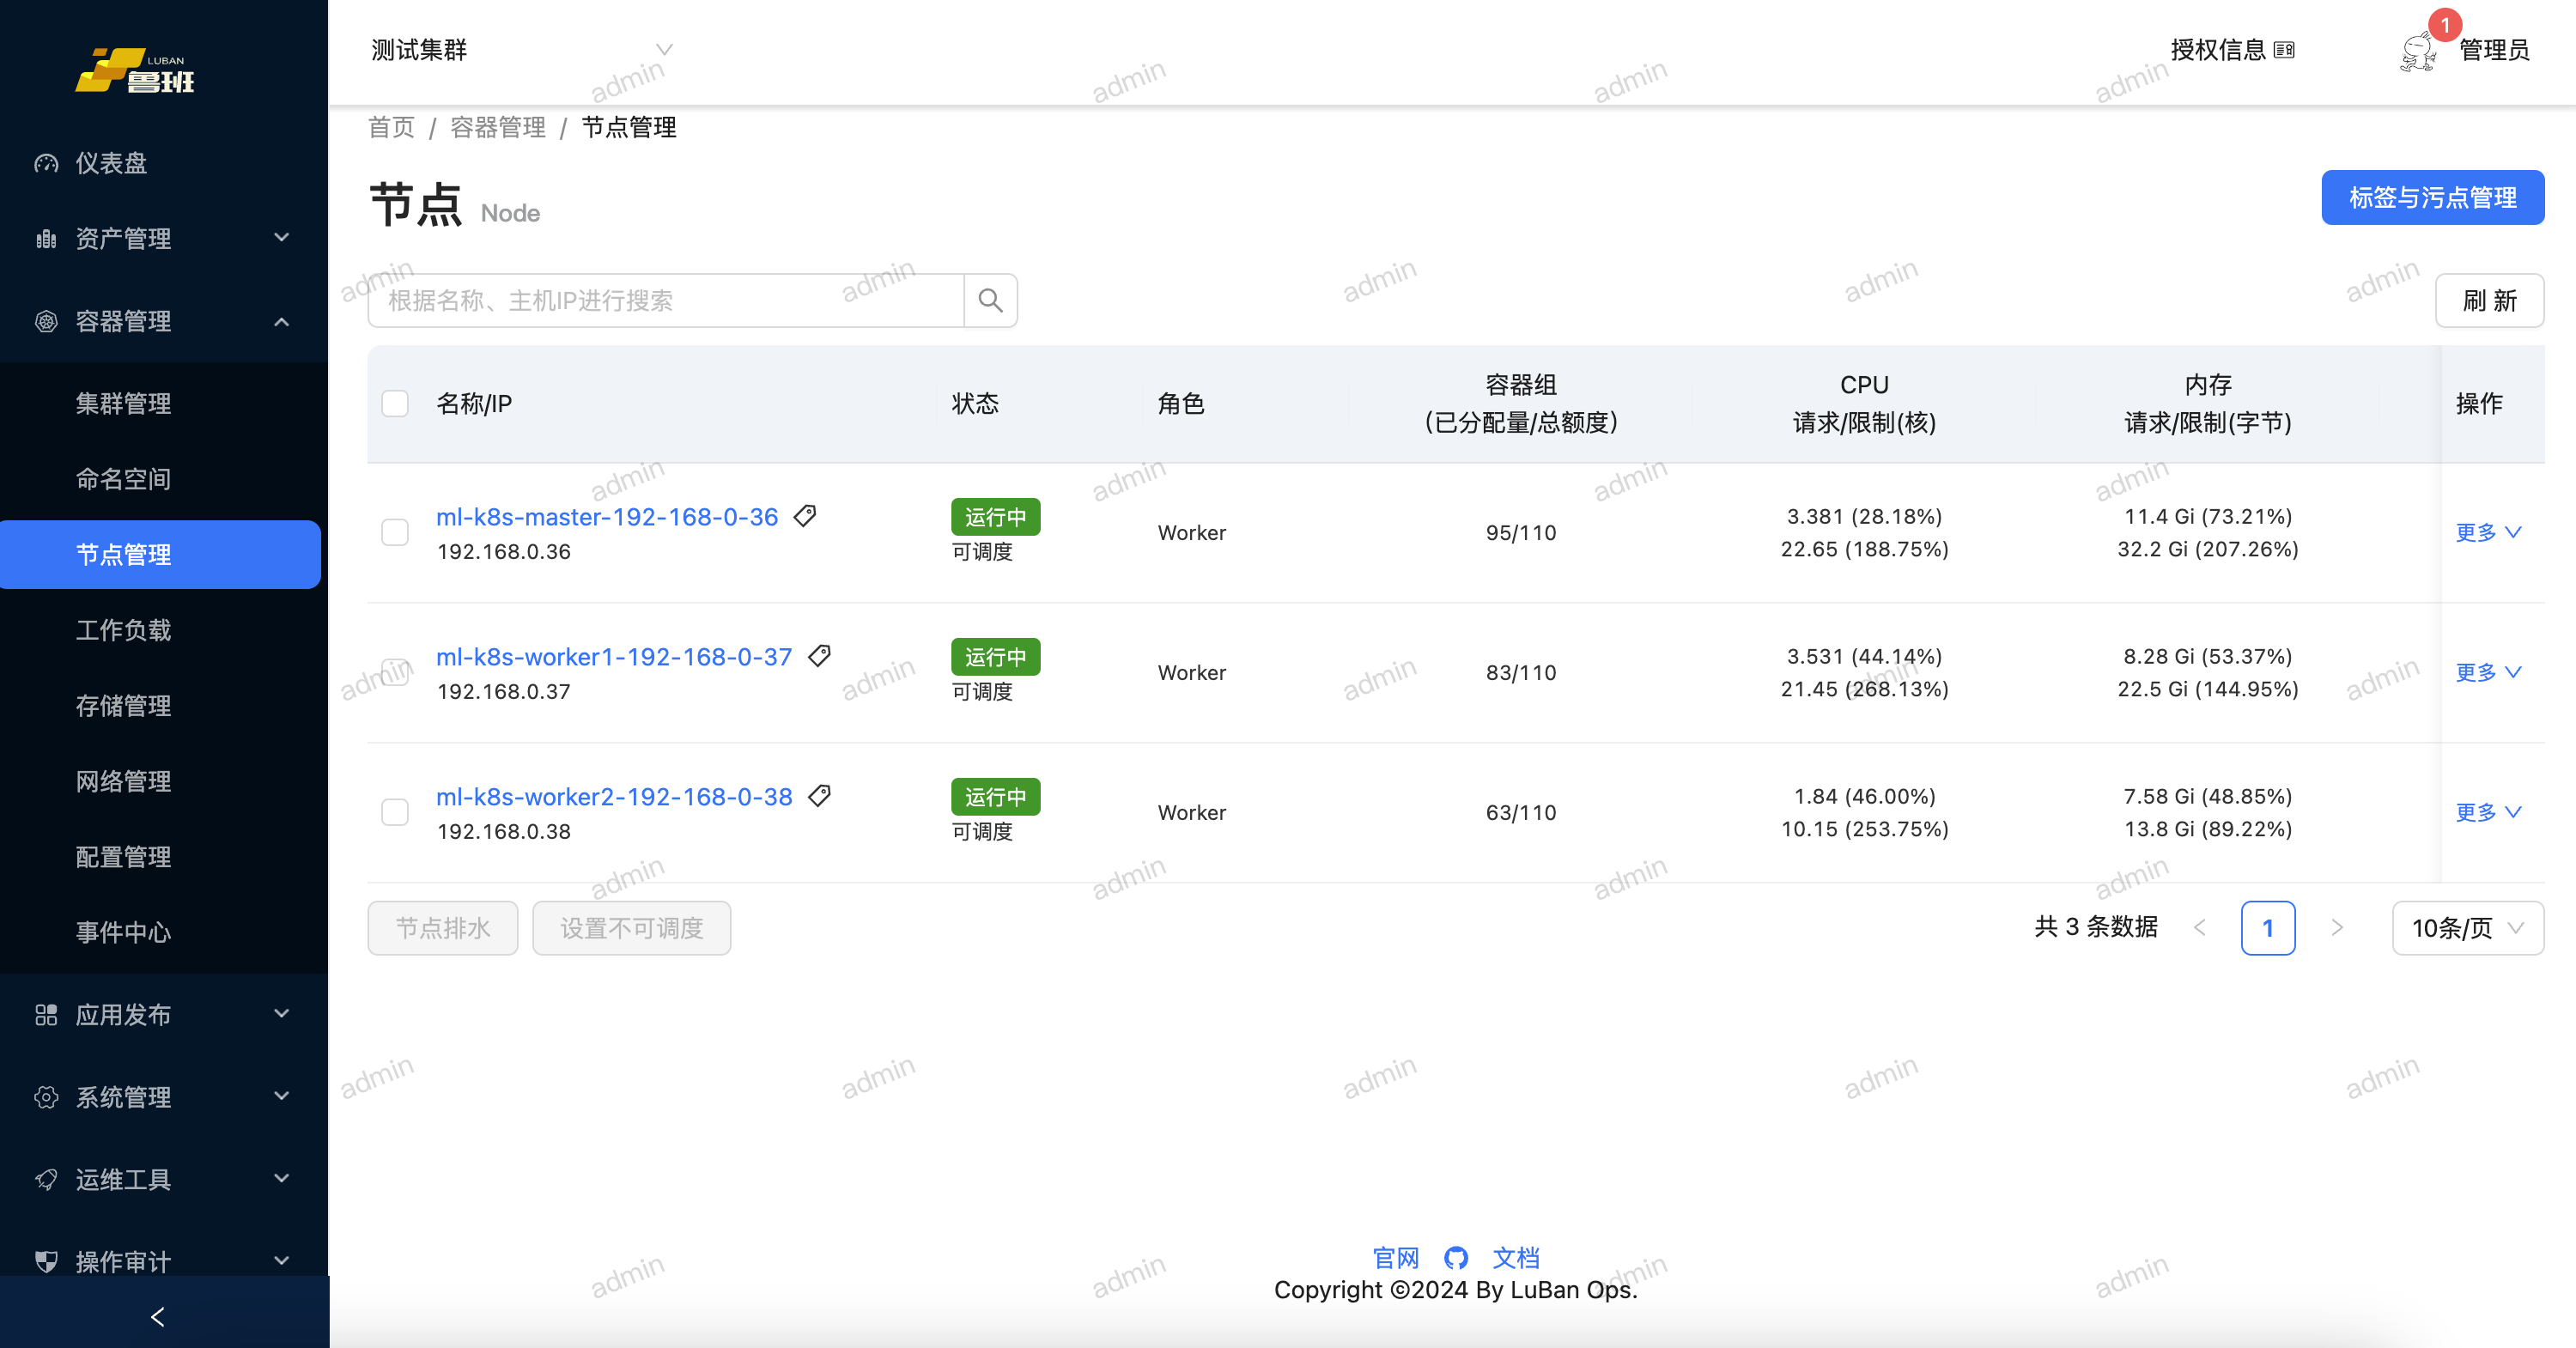
Task: Check the ml-k8s-master-192-168-0-36 row checkbox
Action: (x=395, y=532)
